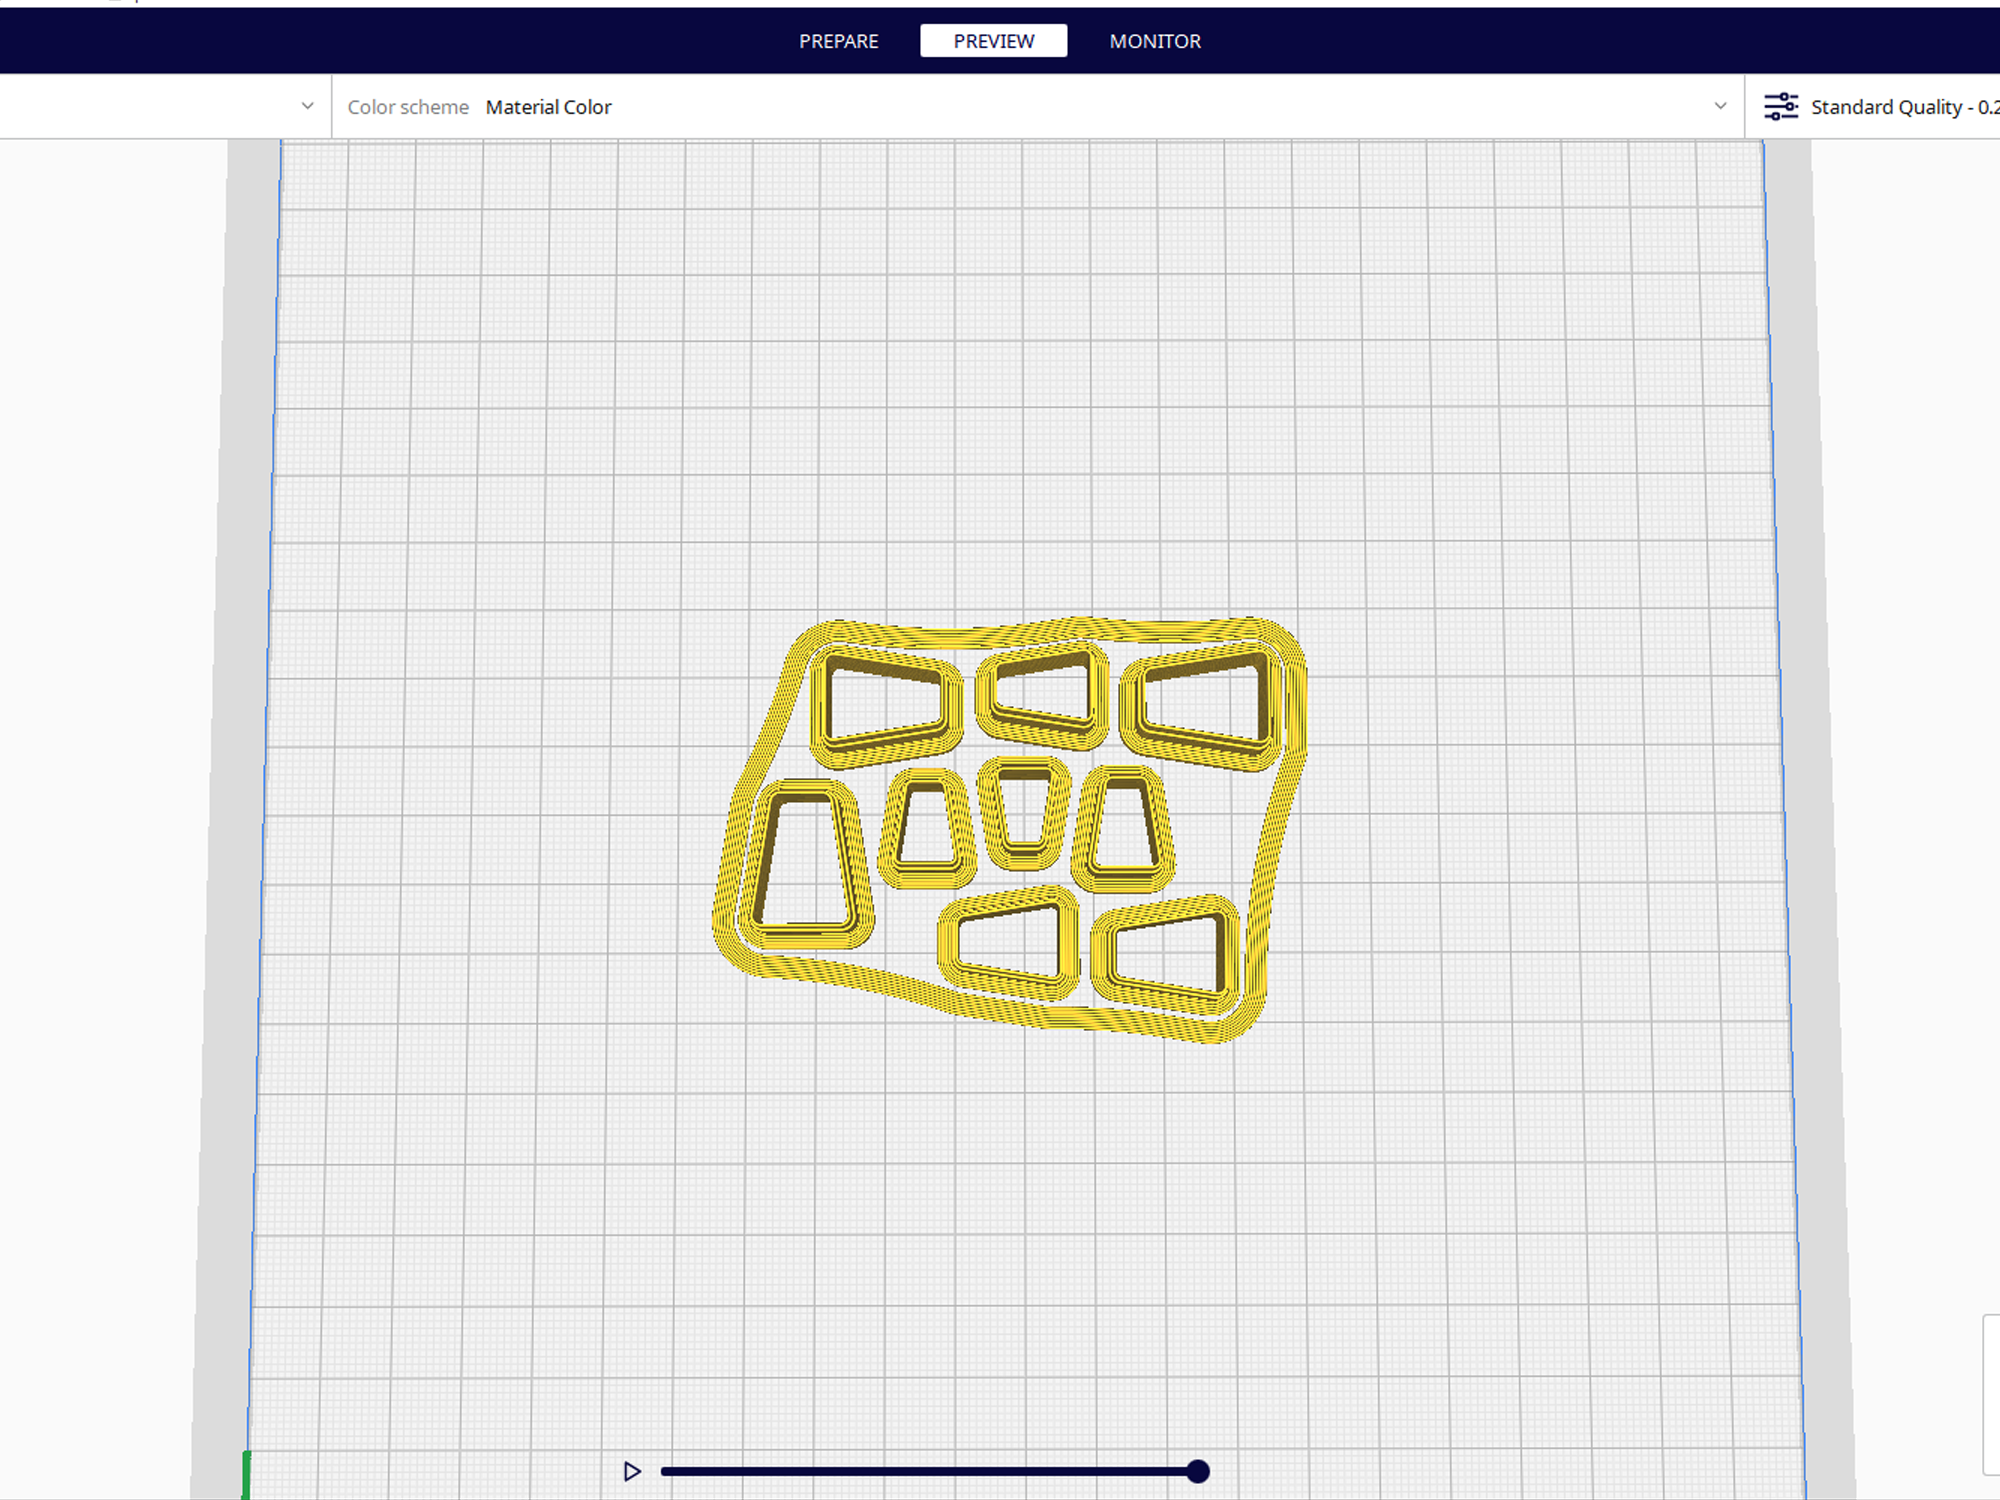Click the Material Color selection value

coord(548,107)
